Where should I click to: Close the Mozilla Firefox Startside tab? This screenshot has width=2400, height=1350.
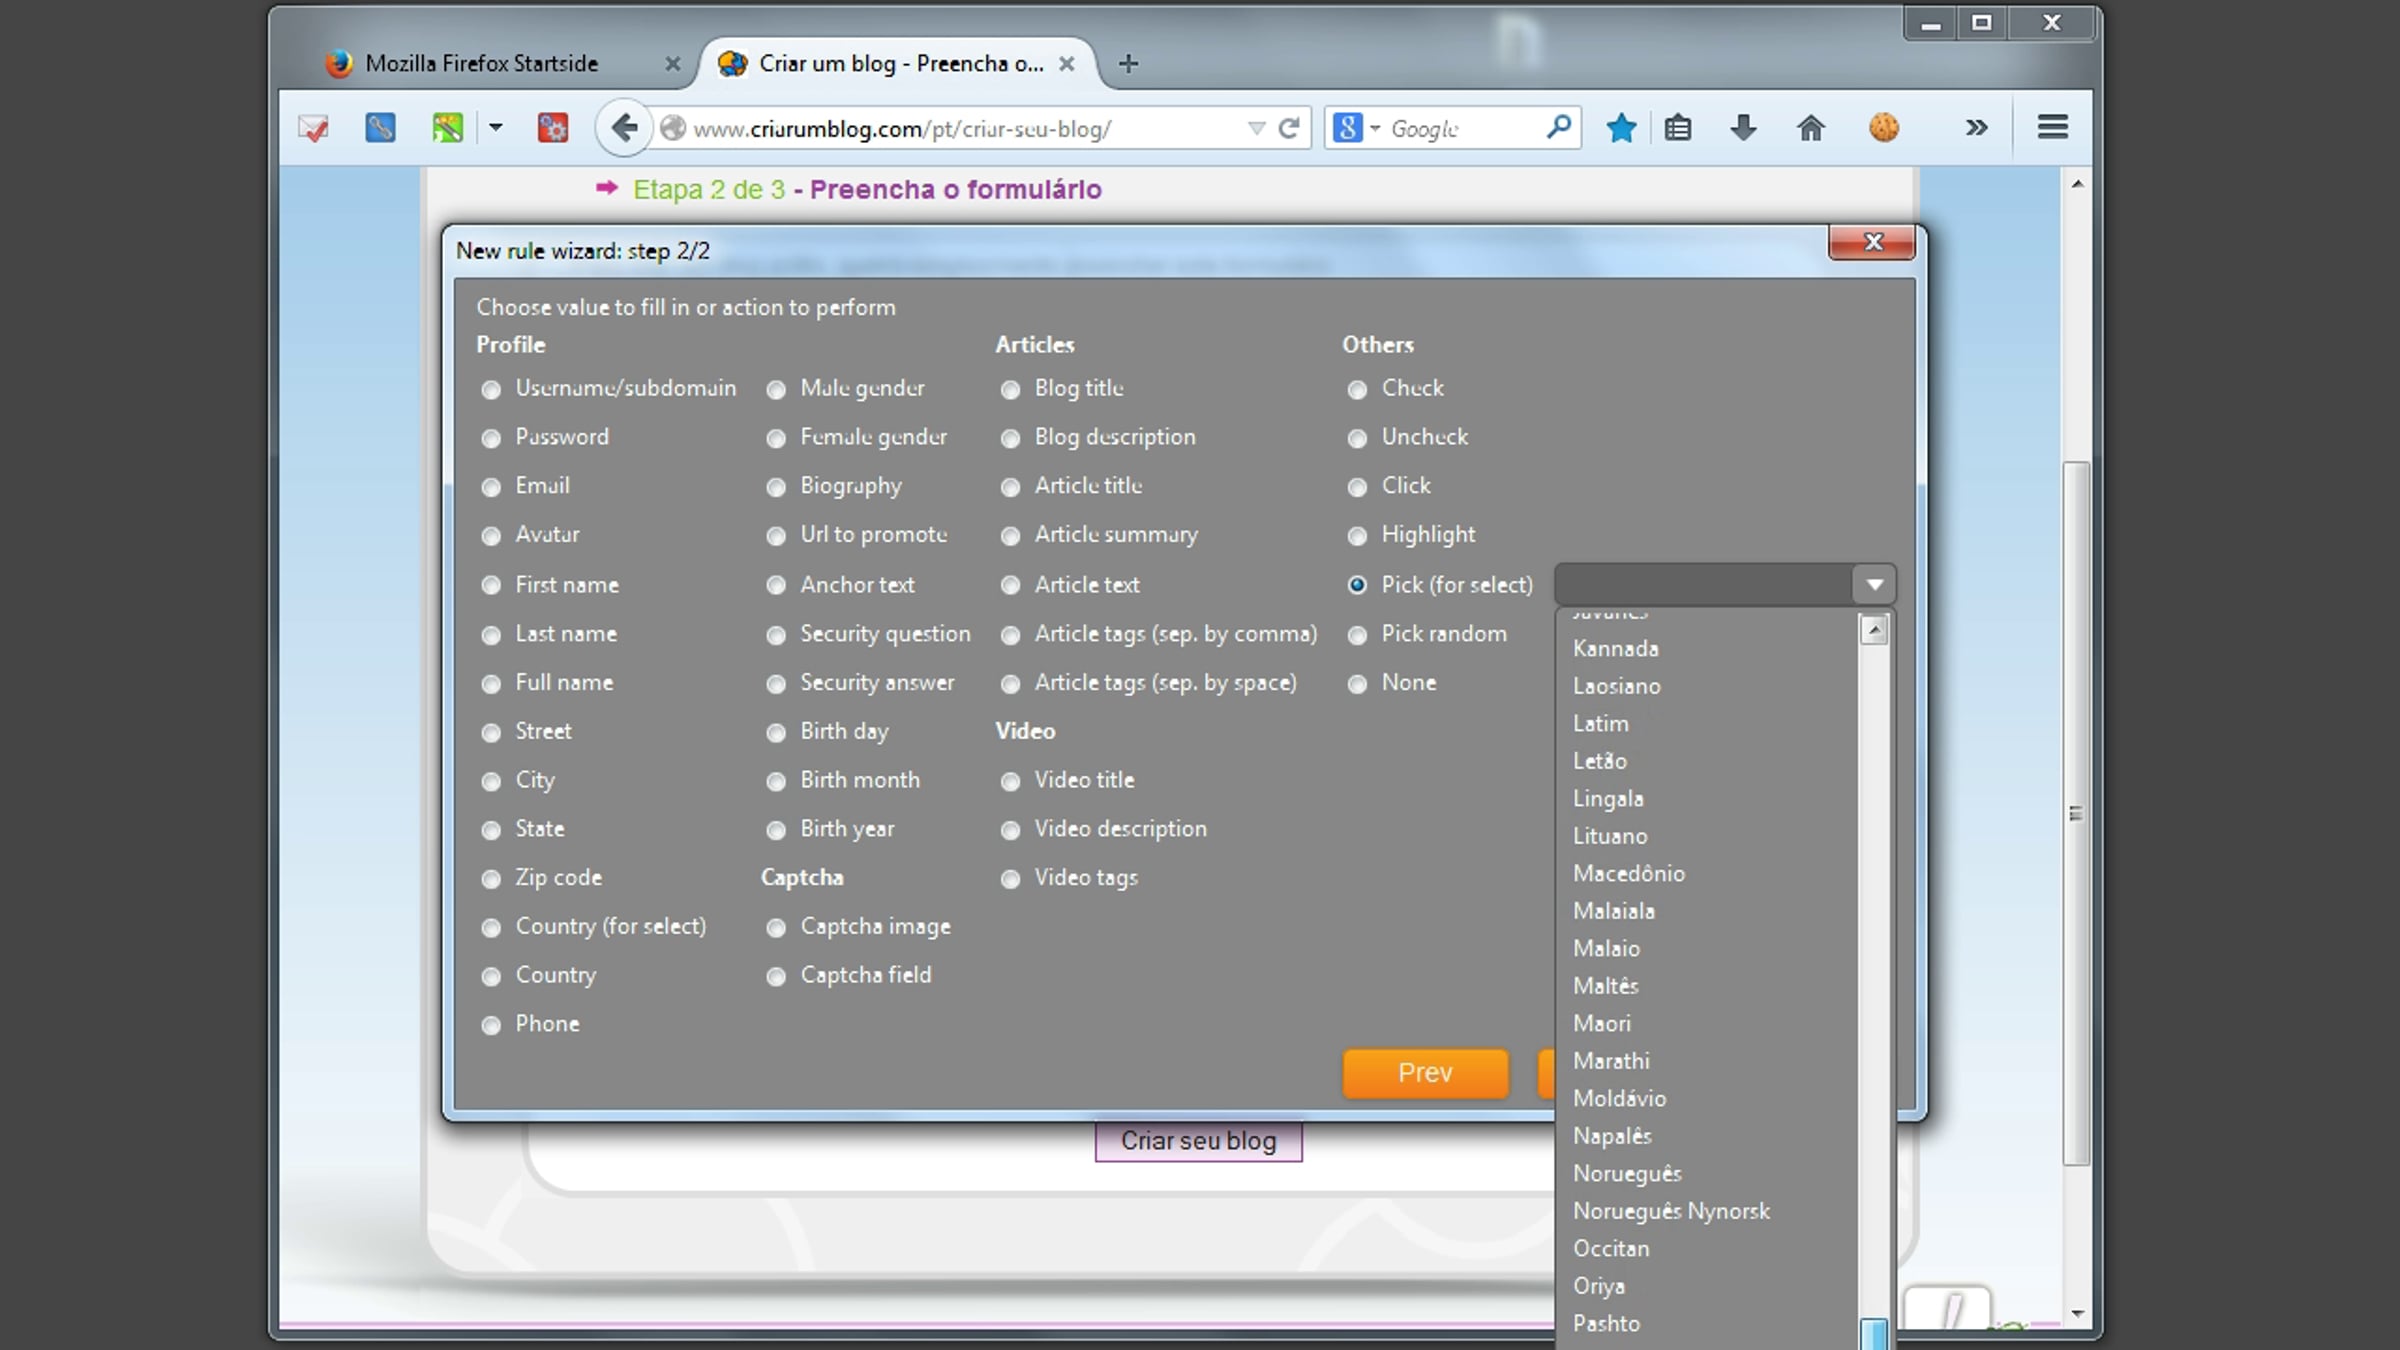pos(672,64)
